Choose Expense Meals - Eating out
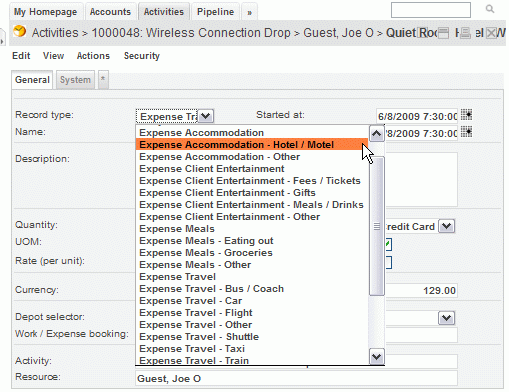509x392 pixels. [x=252, y=241]
